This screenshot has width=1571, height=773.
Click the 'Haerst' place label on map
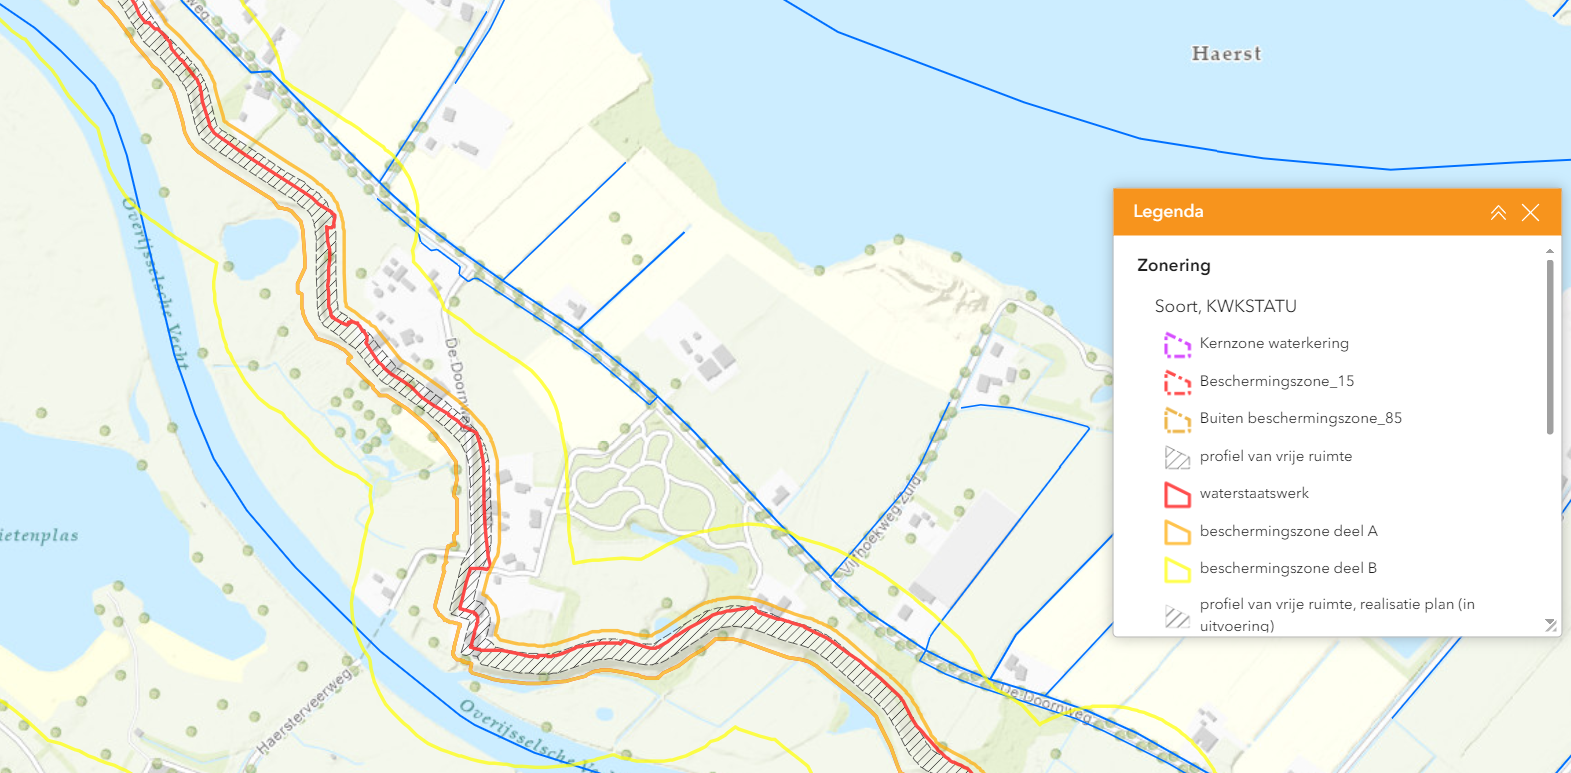tap(1226, 54)
